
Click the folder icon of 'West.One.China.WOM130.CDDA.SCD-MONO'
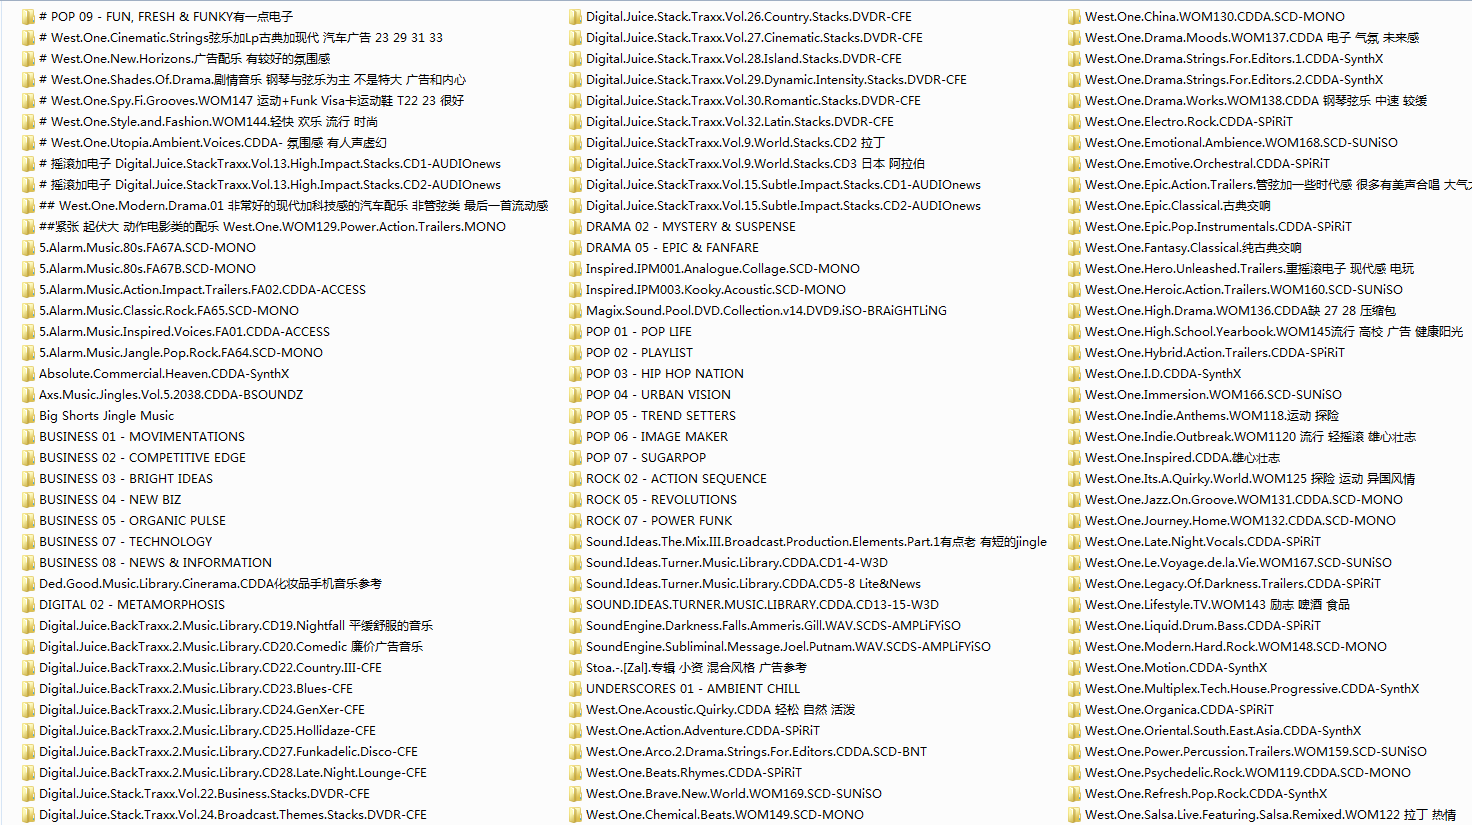[1074, 17]
